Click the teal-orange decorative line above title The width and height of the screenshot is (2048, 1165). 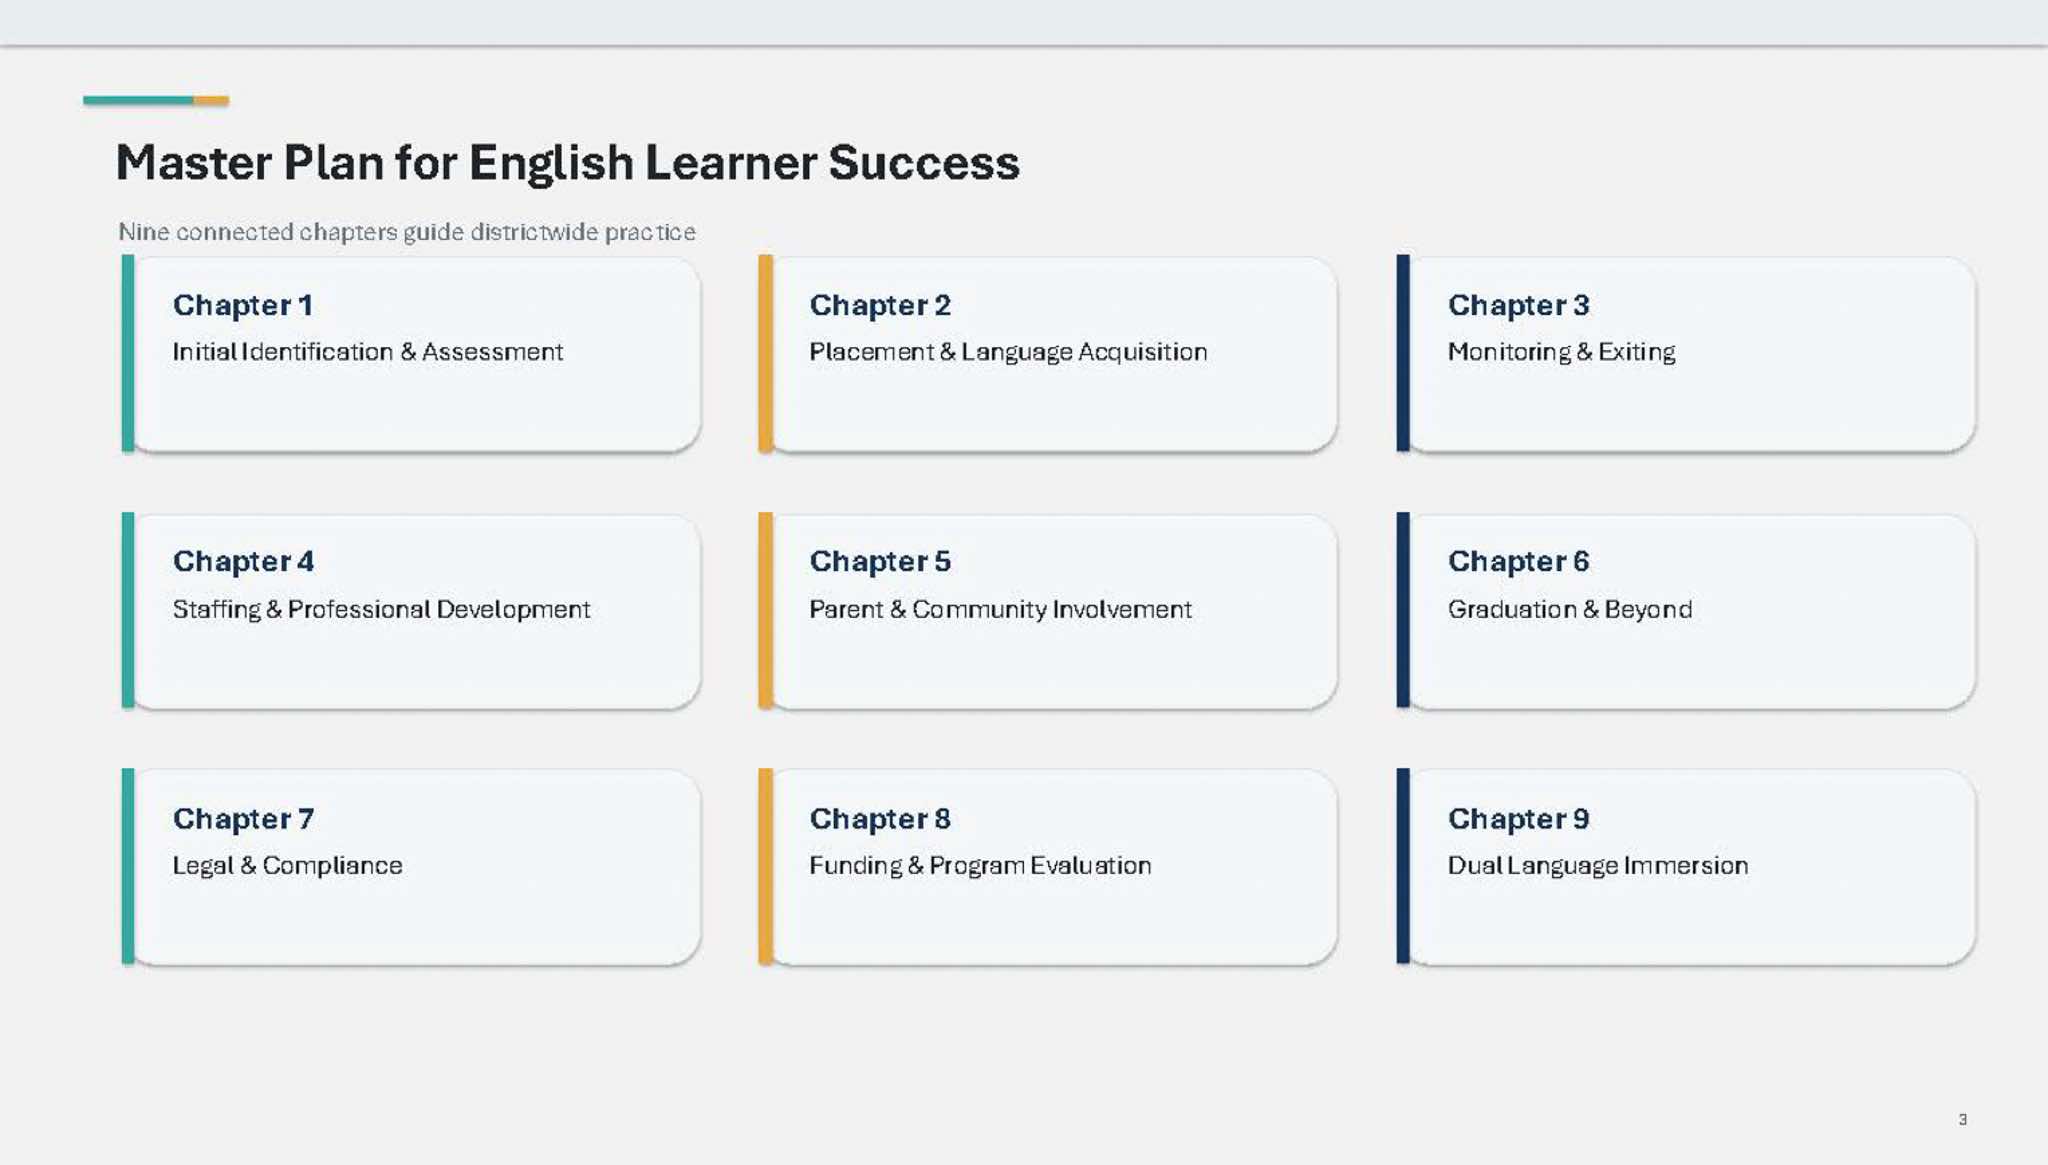156,100
